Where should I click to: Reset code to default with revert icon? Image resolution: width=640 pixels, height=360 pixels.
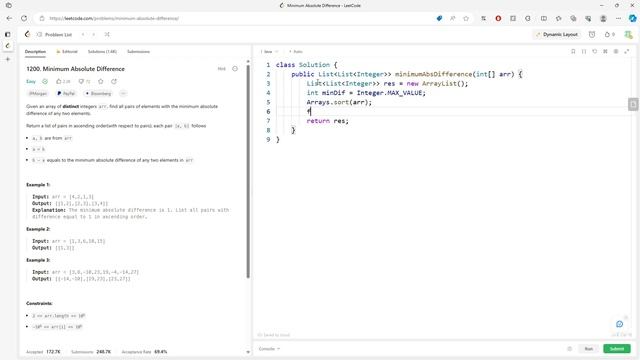[595, 51]
